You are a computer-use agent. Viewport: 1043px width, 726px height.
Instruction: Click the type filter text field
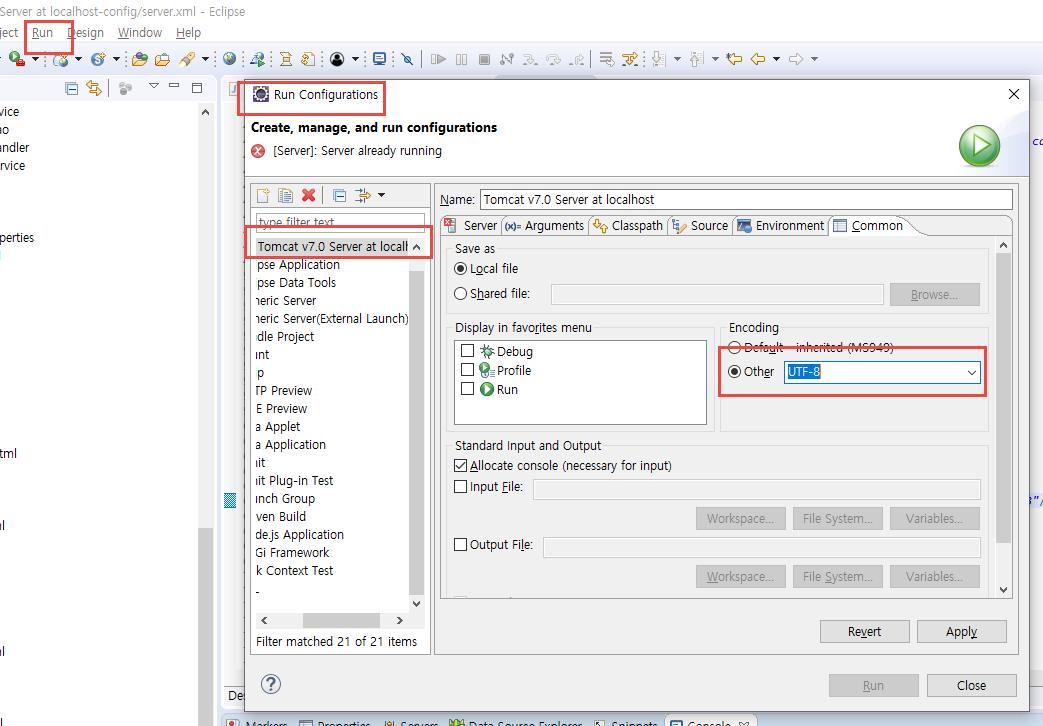[340, 222]
